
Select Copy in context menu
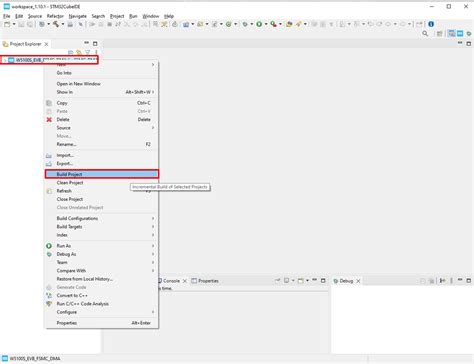[102, 103]
